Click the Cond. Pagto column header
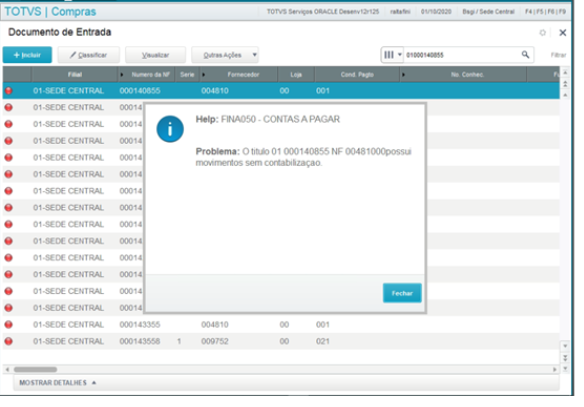This screenshot has height=407, width=584. pyautogui.click(x=357, y=75)
